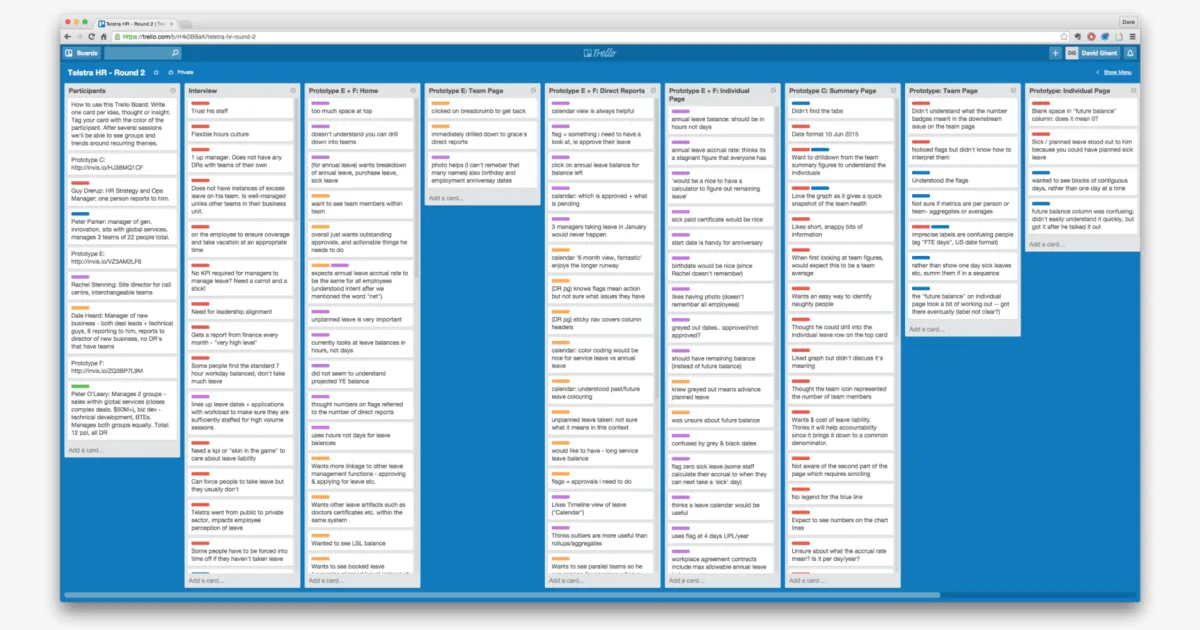This screenshot has width=1200, height=630.
Task: Click the Trello logo in the header
Action: pos(600,52)
